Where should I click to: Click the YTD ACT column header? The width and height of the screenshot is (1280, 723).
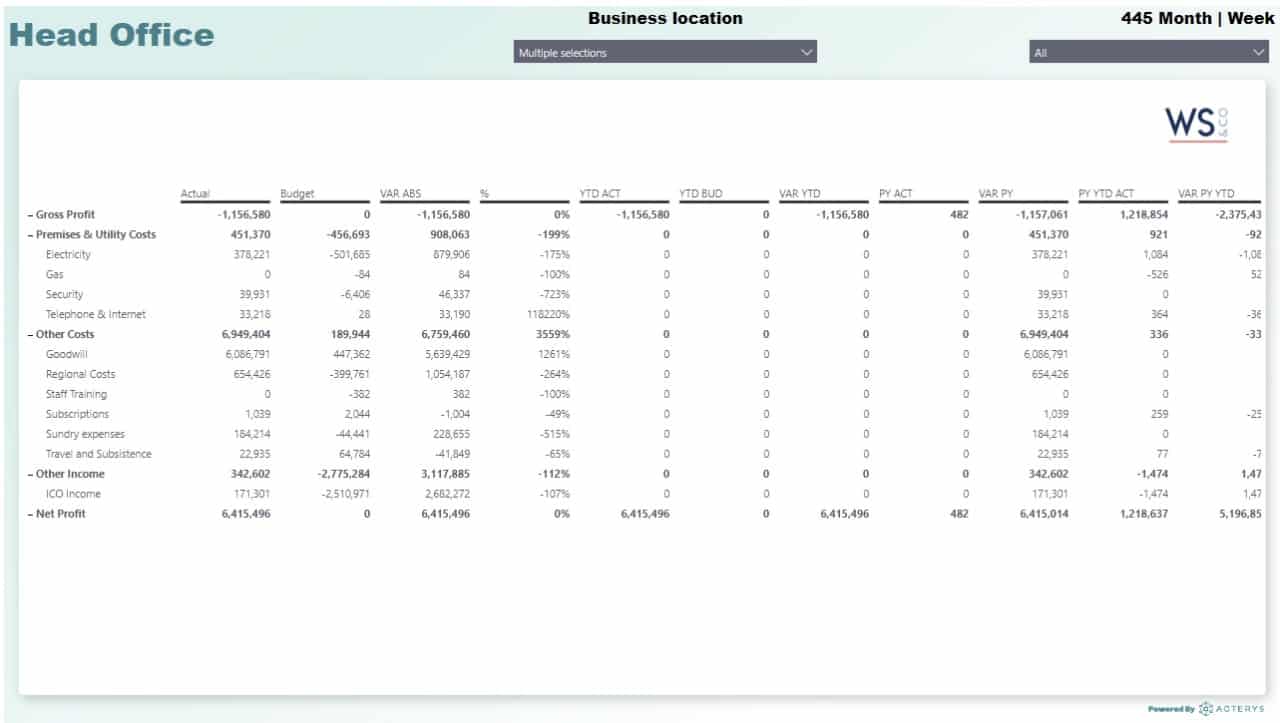(x=598, y=194)
